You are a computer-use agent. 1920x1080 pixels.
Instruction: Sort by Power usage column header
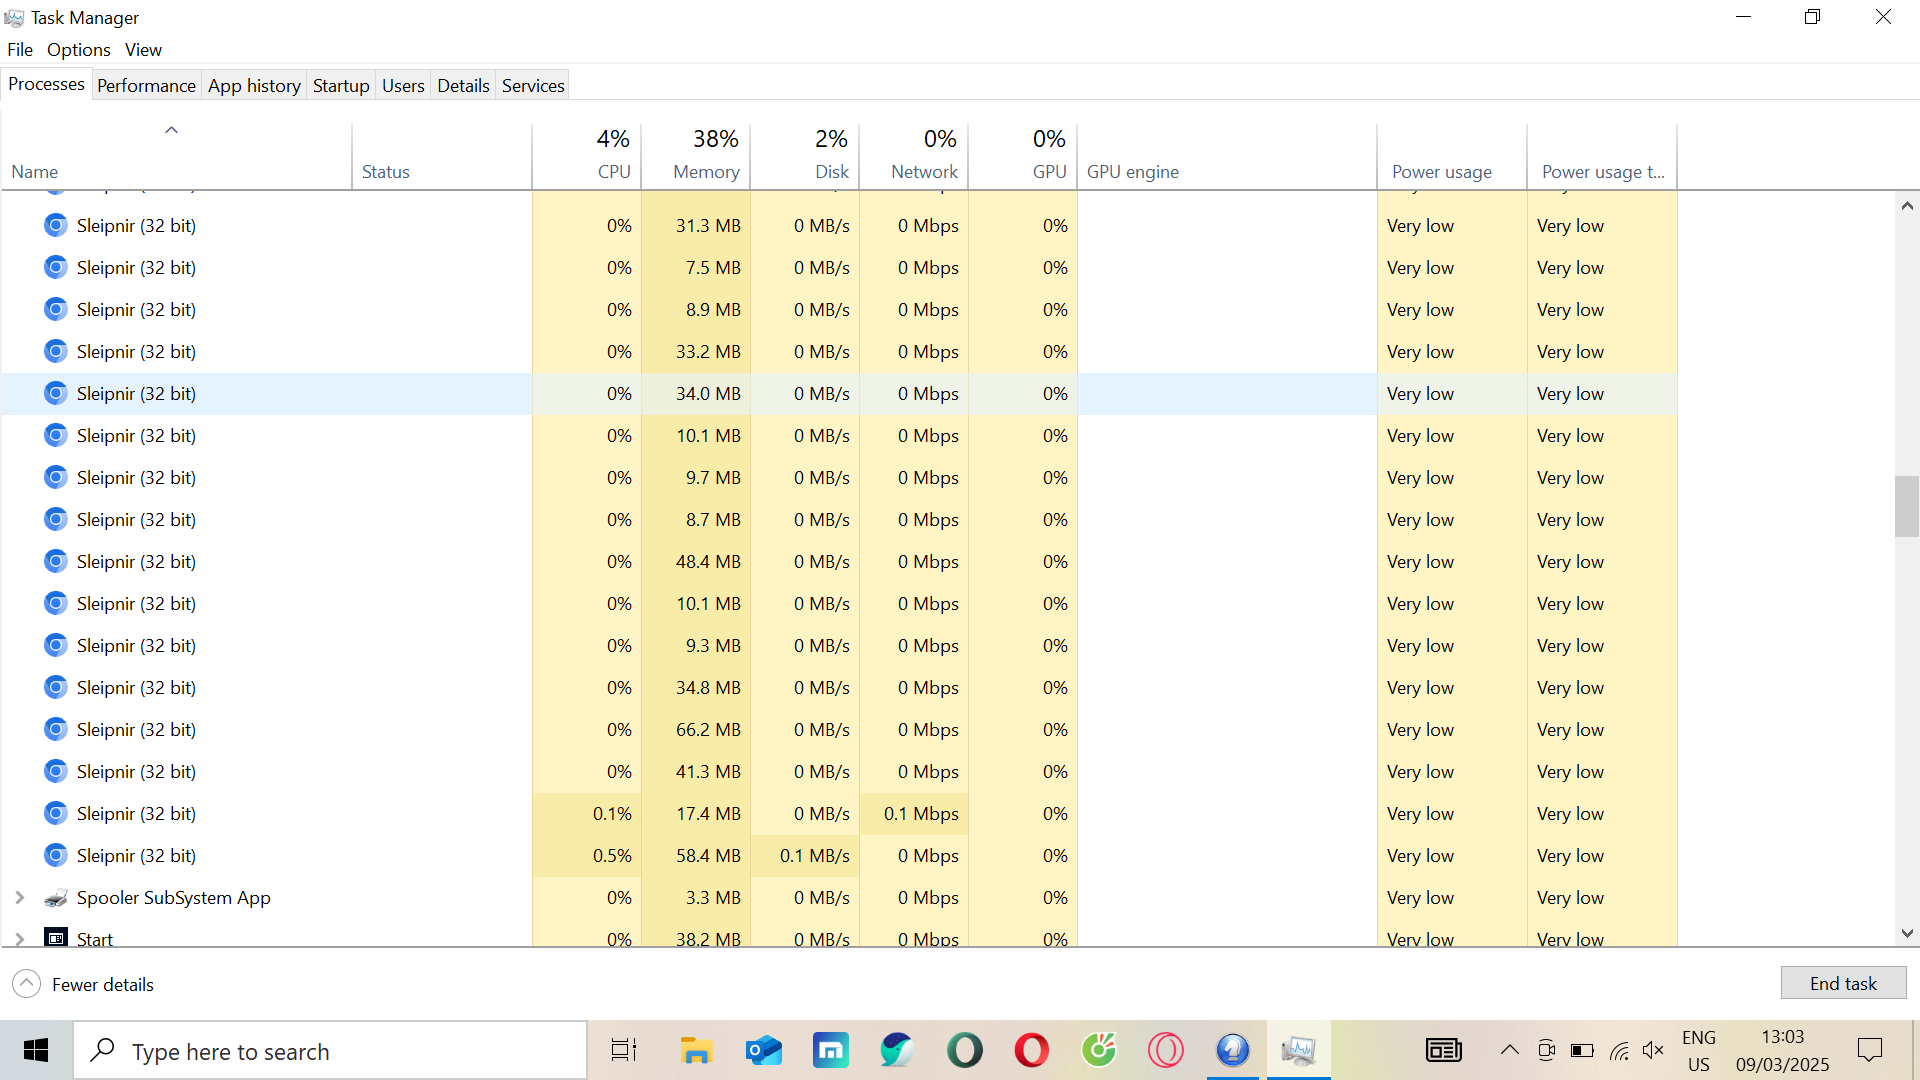point(1452,156)
